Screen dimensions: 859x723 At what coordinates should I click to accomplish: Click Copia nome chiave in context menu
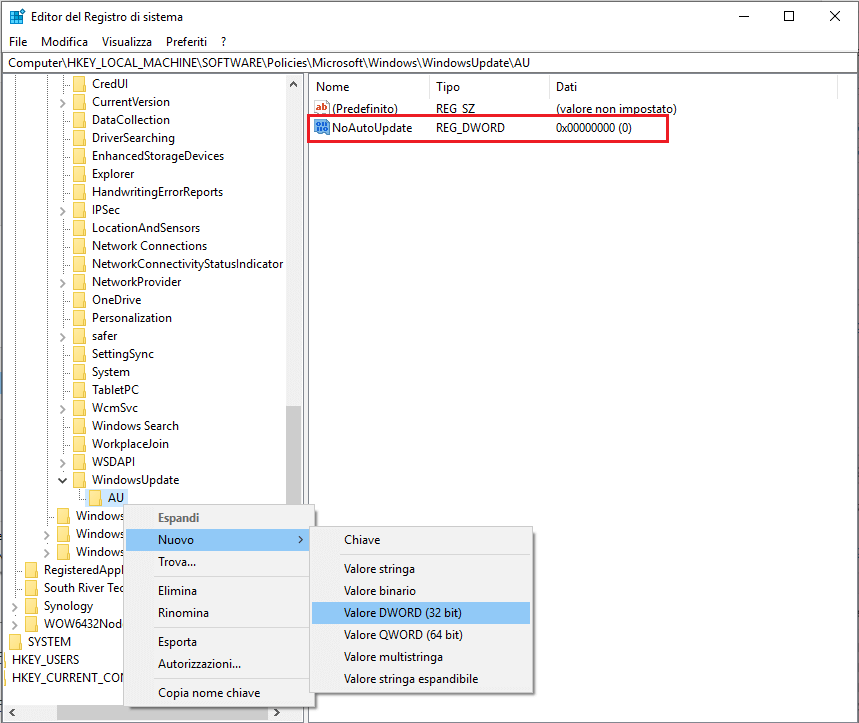[217, 693]
